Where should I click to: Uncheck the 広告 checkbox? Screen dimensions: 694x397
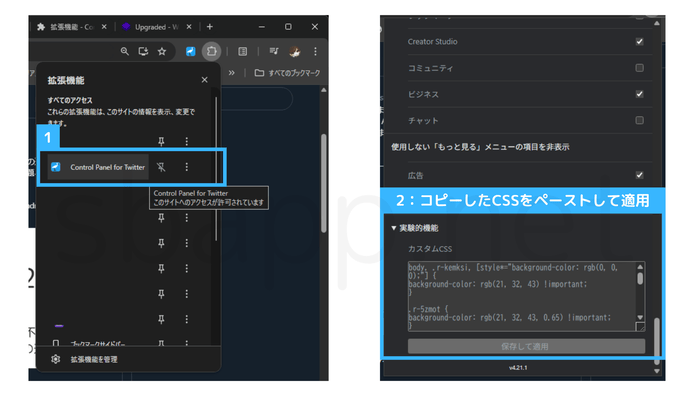[x=639, y=175]
